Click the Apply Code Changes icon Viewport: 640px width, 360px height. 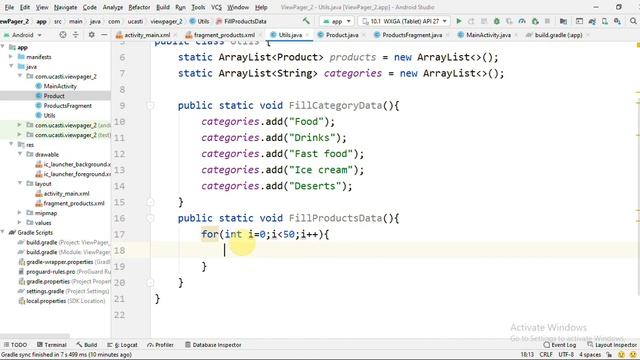pos(484,21)
